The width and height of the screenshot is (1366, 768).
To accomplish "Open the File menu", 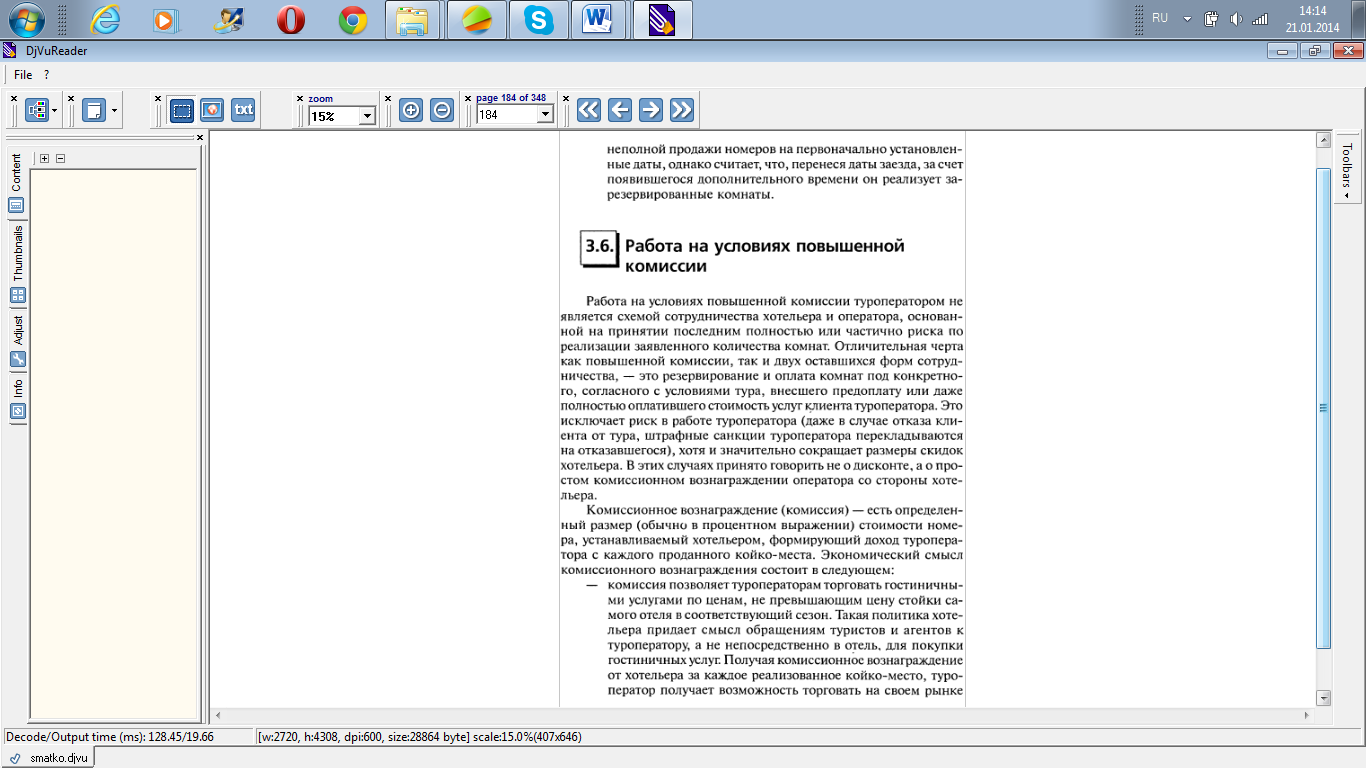I will click(x=23, y=75).
